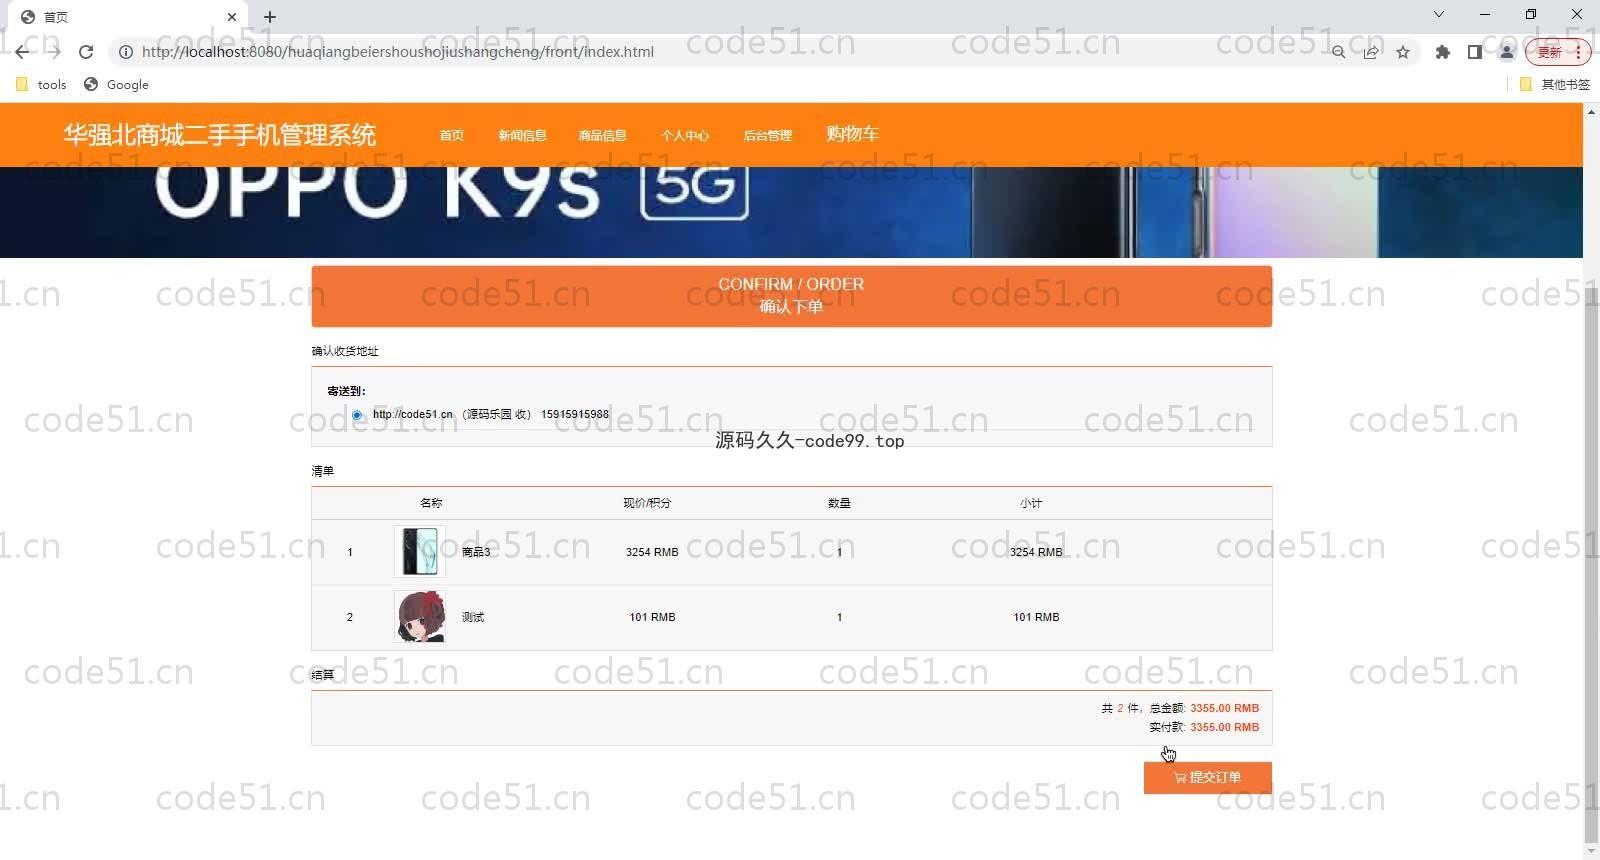Go forward with the browser forward arrow
This screenshot has width=1600, height=860.
tap(54, 52)
